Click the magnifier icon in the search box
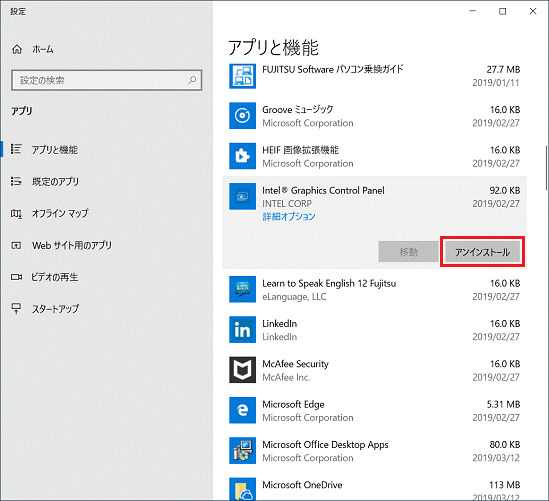This screenshot has width=549, height=501. [192, 80]
